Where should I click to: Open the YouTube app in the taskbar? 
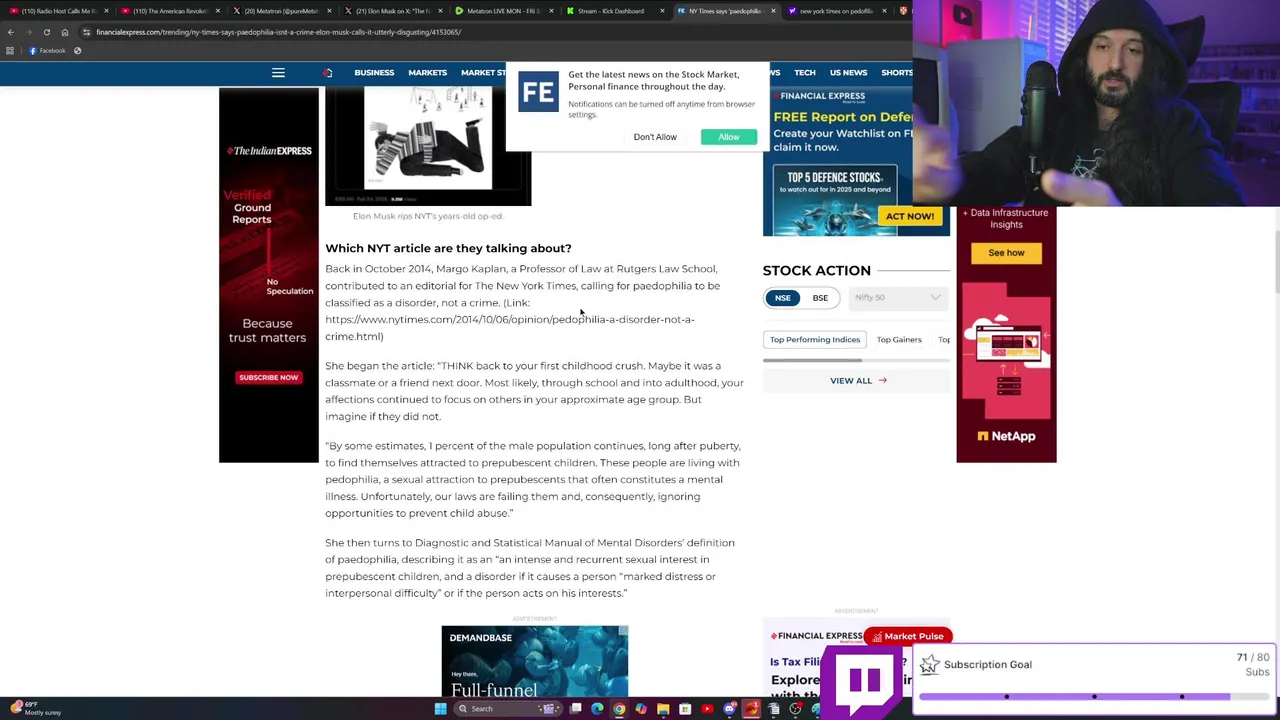(x=707, y=709)
